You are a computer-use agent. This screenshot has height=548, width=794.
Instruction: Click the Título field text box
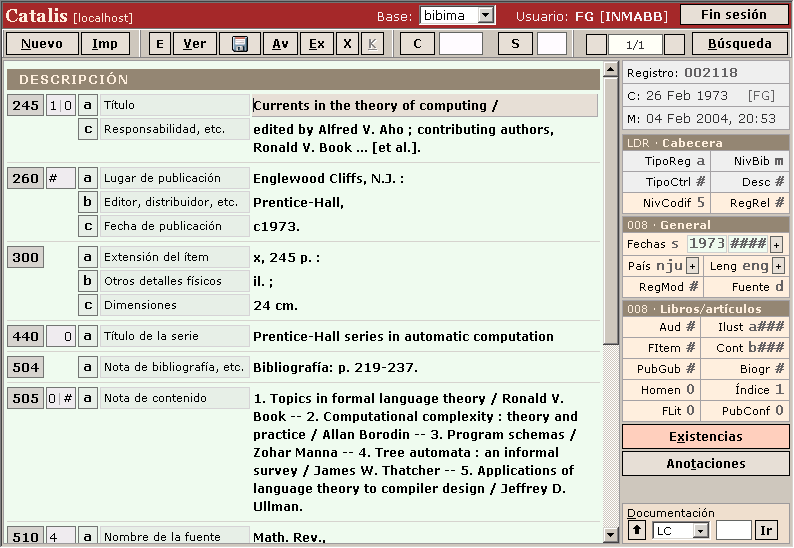(x=424, y=106)
